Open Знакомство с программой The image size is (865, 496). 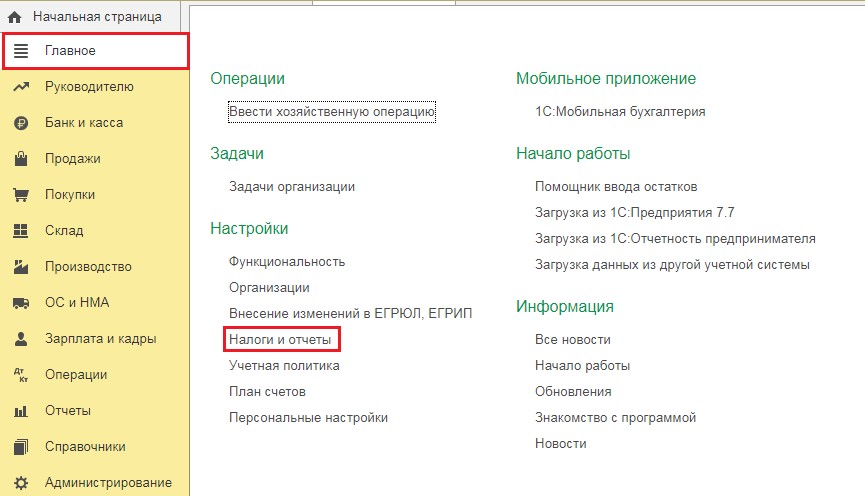615,418
